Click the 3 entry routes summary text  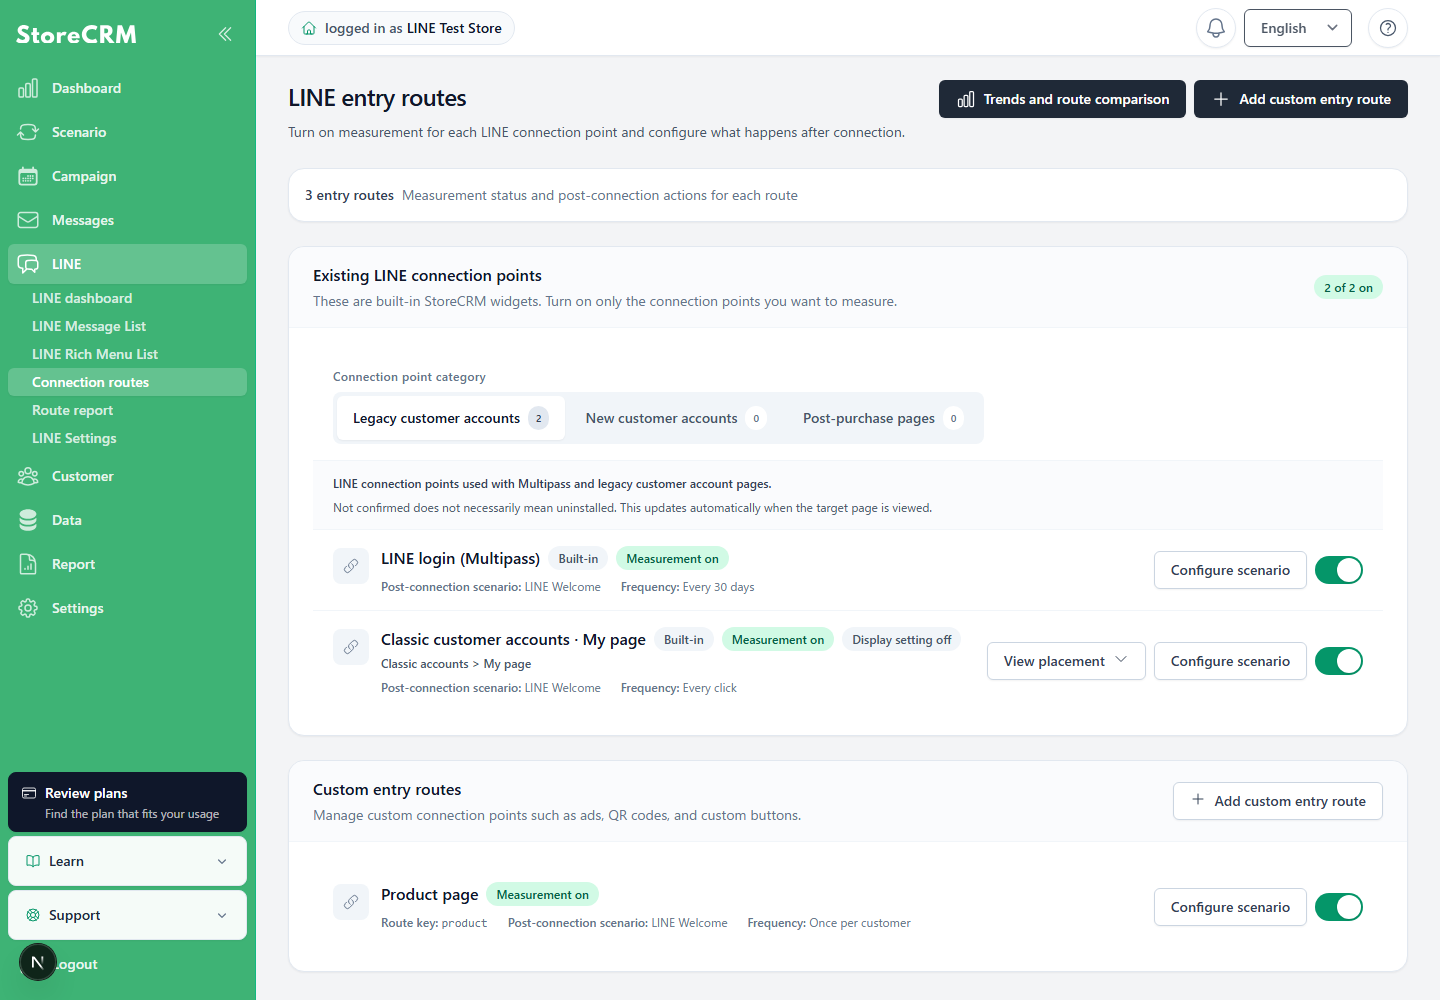pyautogui.click(x=349, y=195)
